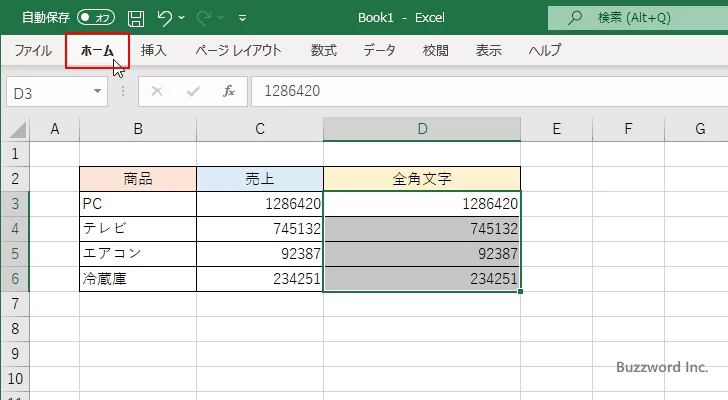Select row 2 header
Viewport: 728px width, 400px height.
(15, 179)
